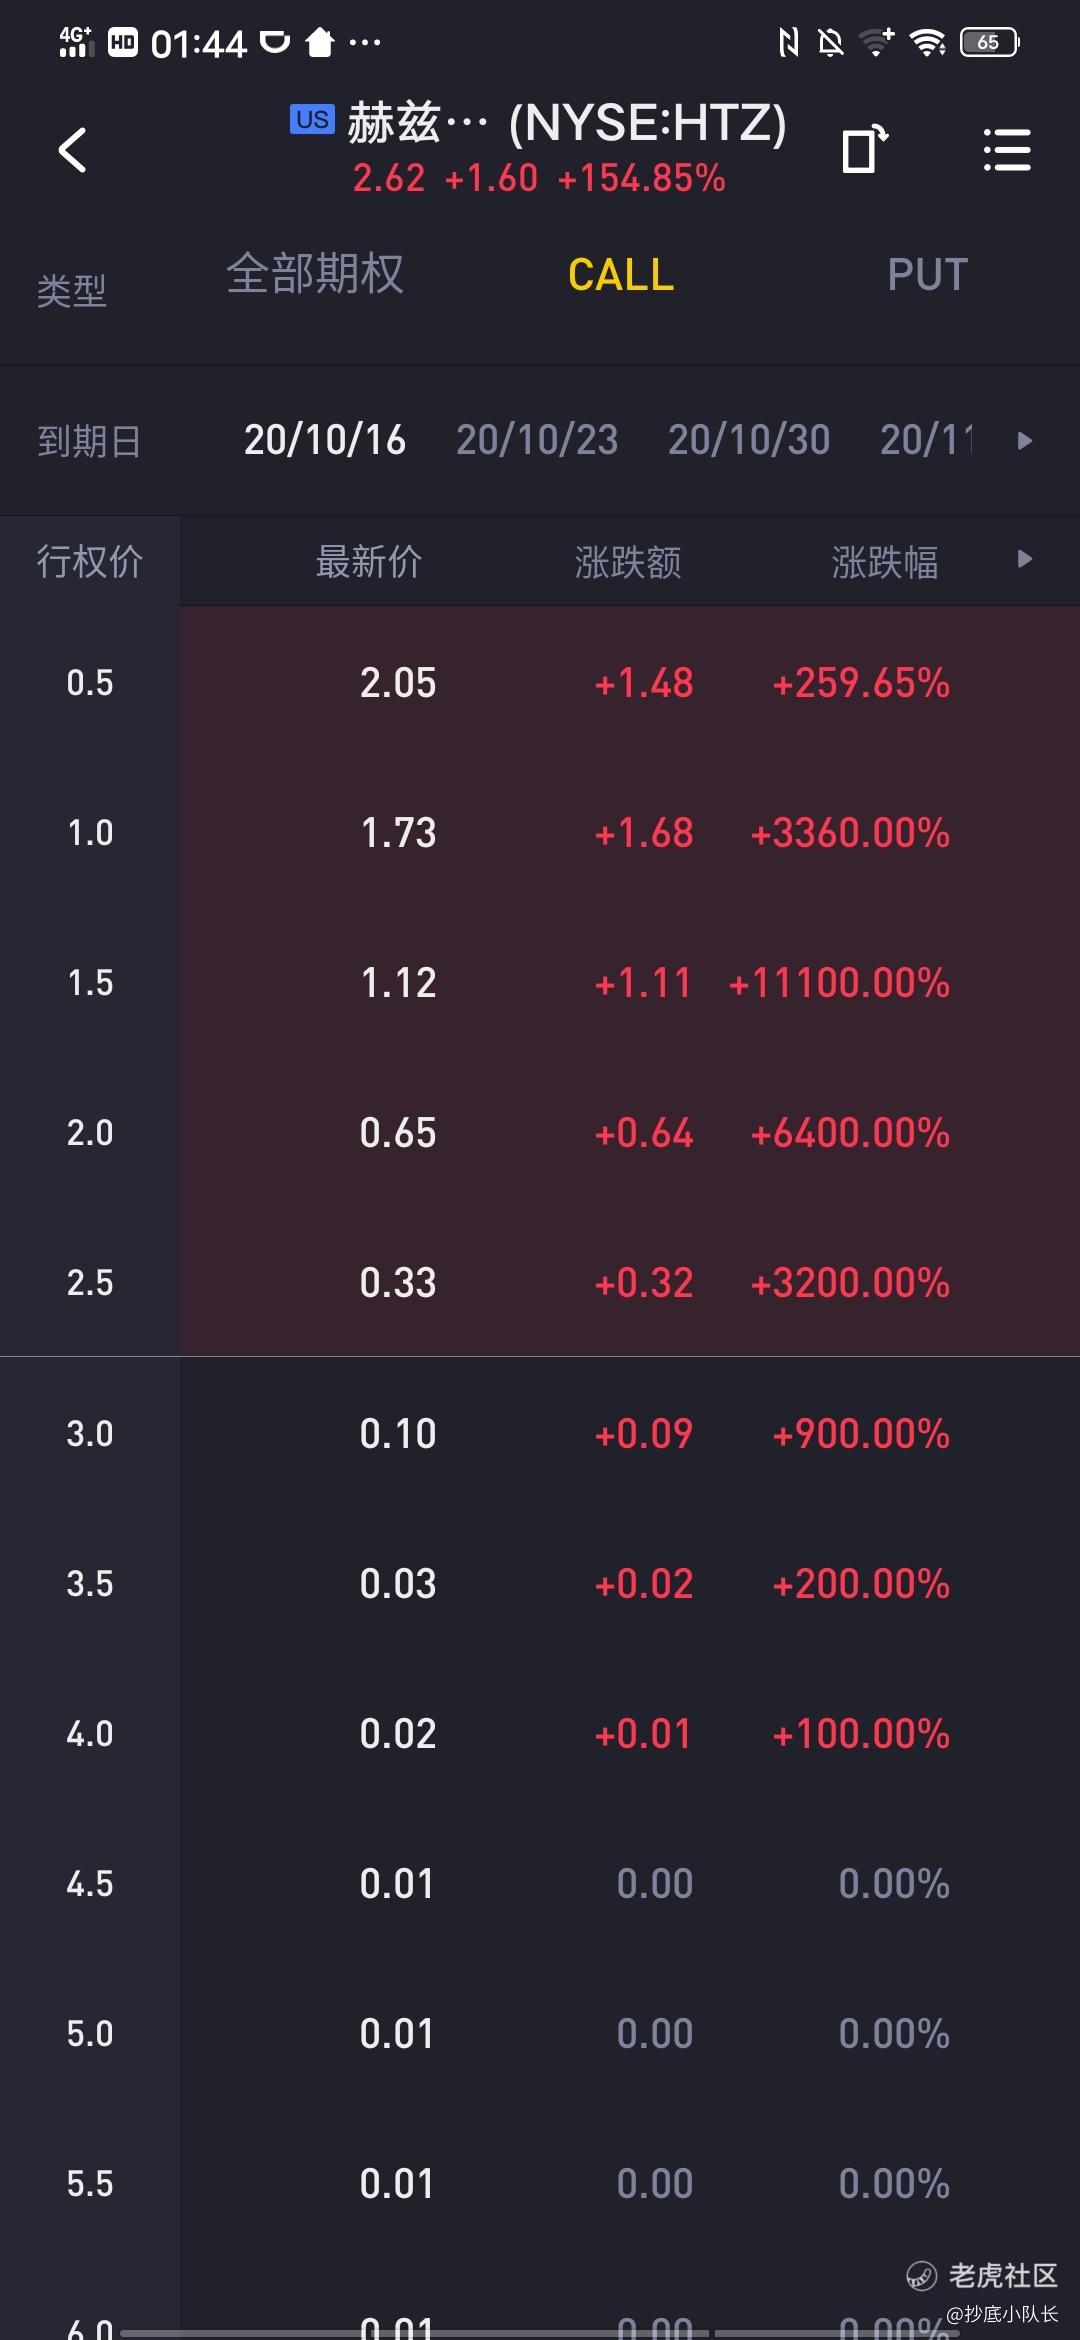Viewport: 1080px width, 2340px height.
Task: Open the list menu icon
Action: coord(1007,150)
